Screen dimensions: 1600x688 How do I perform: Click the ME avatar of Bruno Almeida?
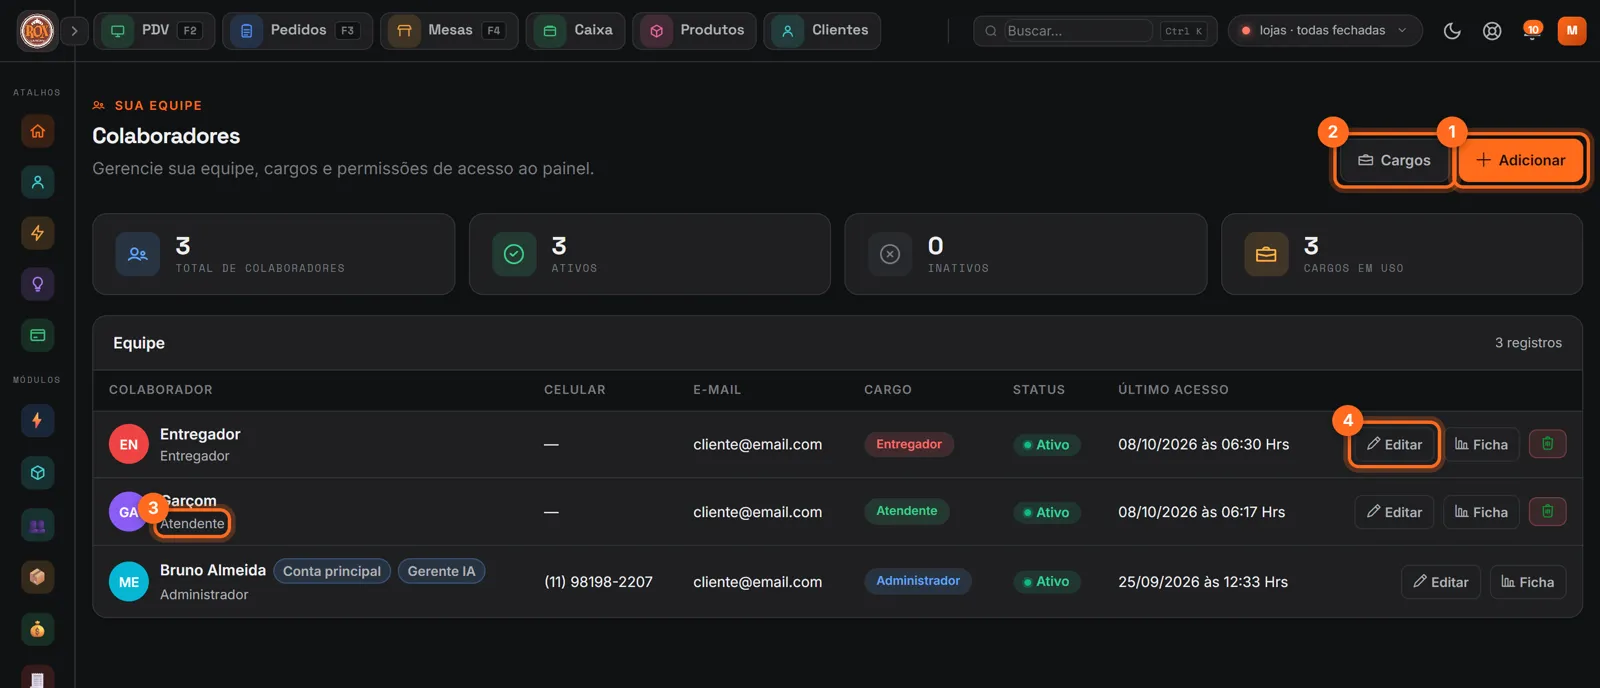pyautogui.click(x=129, y=582)
